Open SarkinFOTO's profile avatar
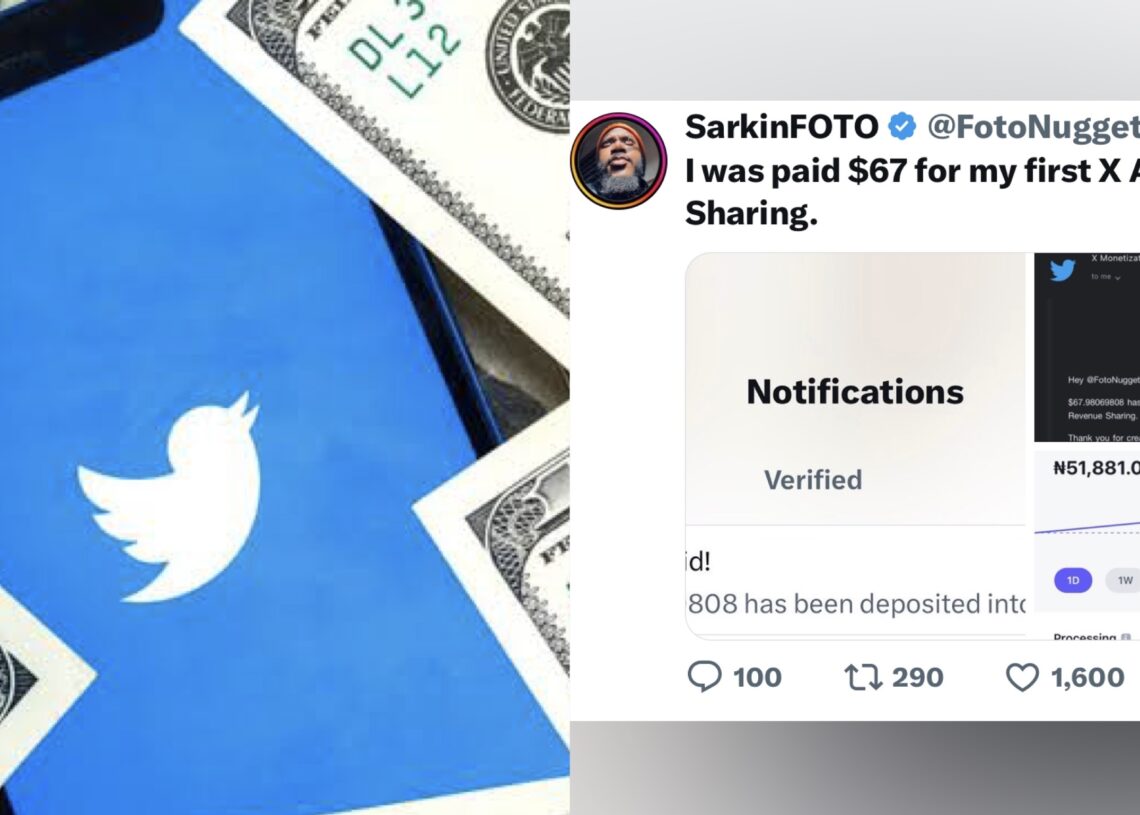 [619, 161]
